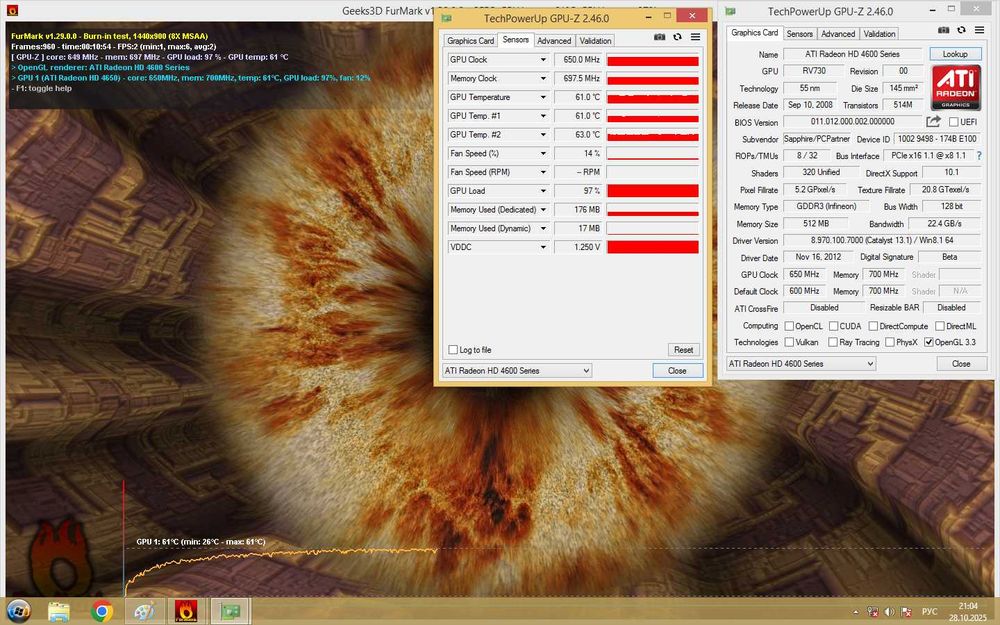Click camera icon in Graphics Card window
Screen dimensions: 1000x625
tap(943, 30)
